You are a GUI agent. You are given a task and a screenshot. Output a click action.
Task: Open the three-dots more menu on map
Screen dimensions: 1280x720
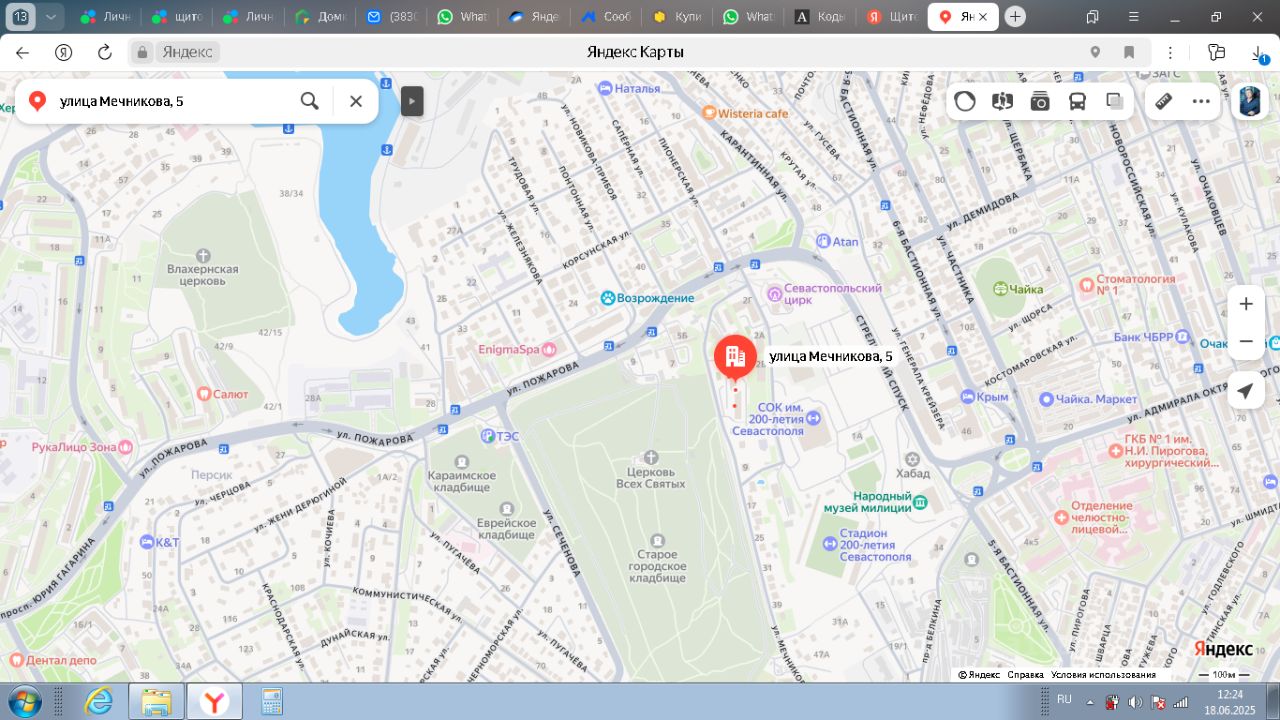tap(1201, 101)
